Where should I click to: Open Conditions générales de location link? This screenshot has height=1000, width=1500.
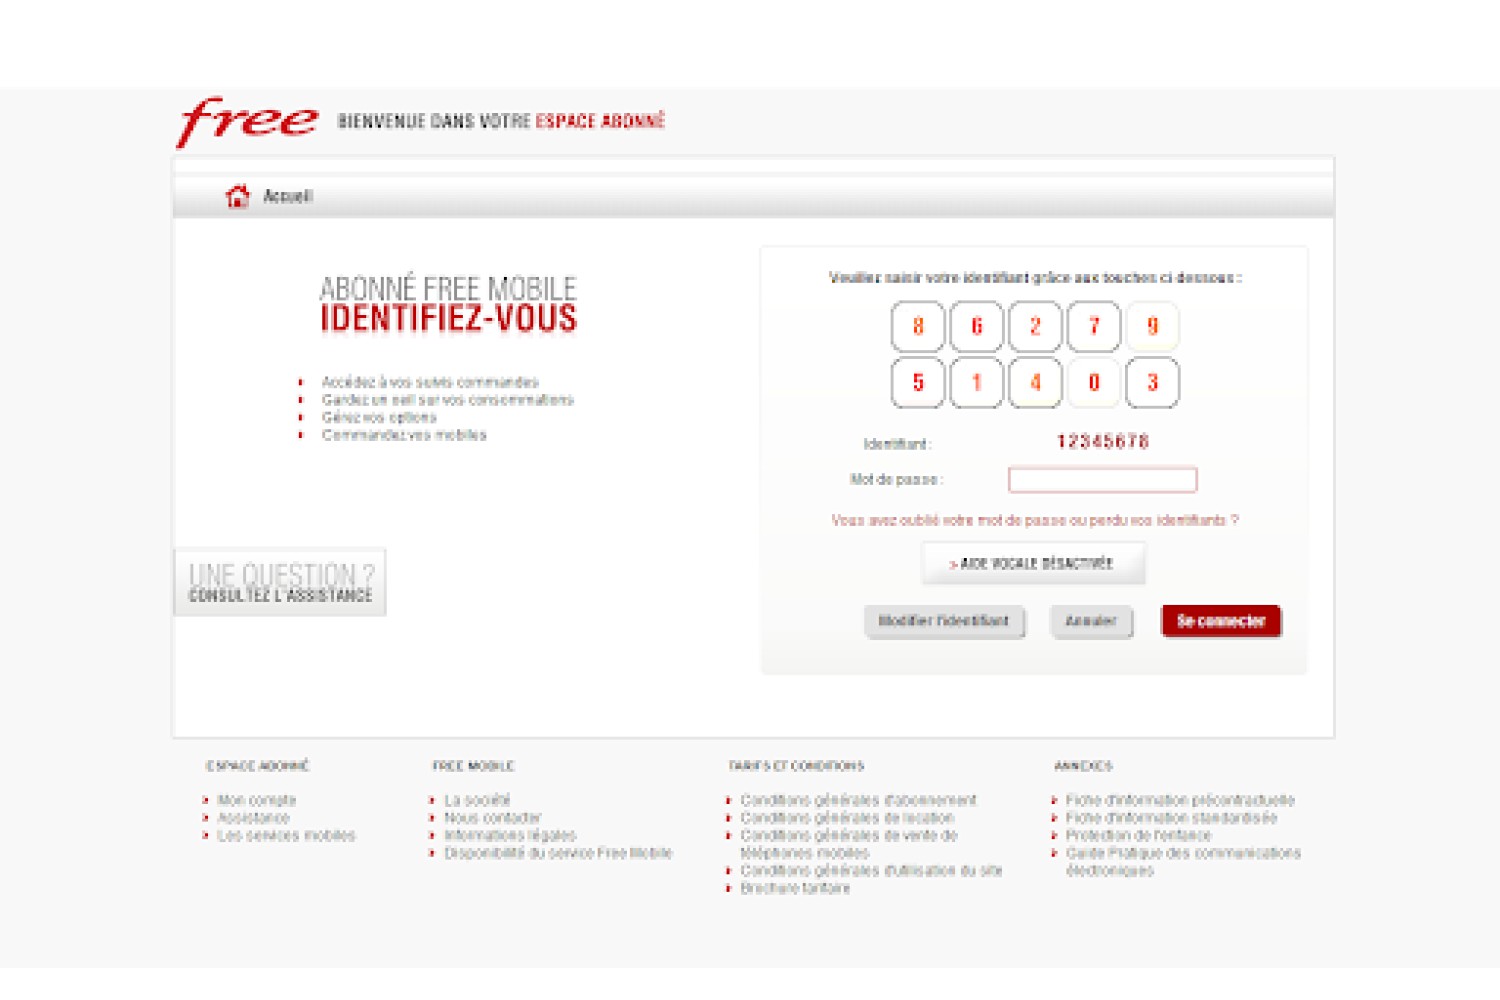click(x=847, y=818)
